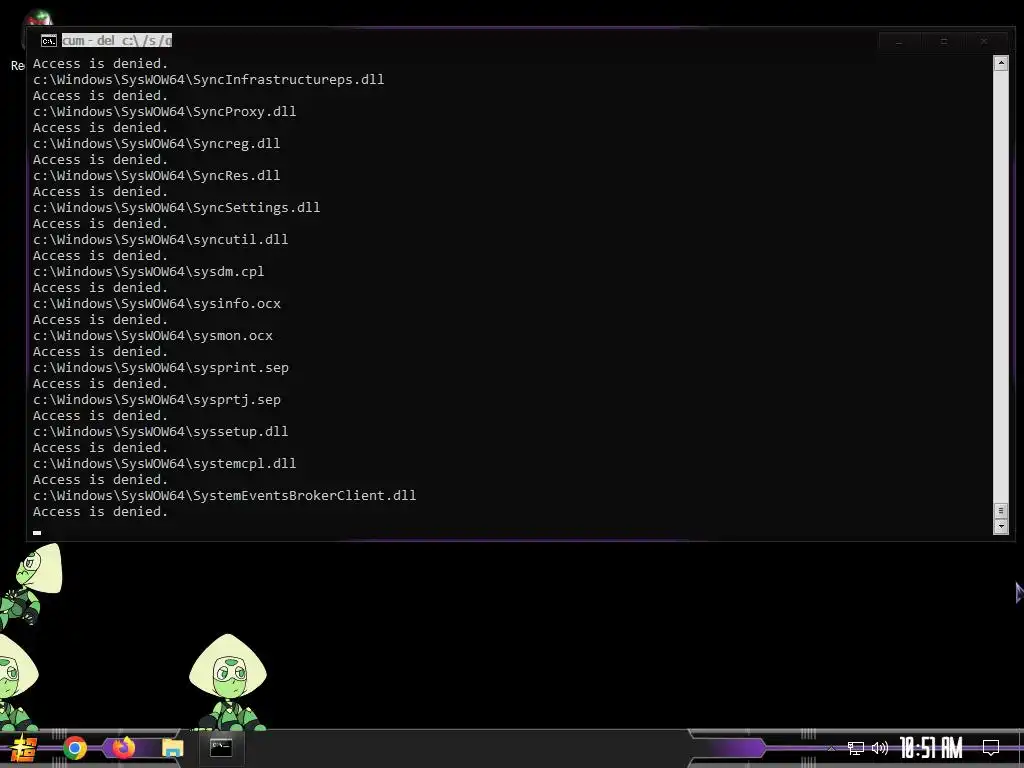The height and width of the screenshot is (768, 1024).
Task: Open File Explorer from the taskbar
Action: [172, 748]
